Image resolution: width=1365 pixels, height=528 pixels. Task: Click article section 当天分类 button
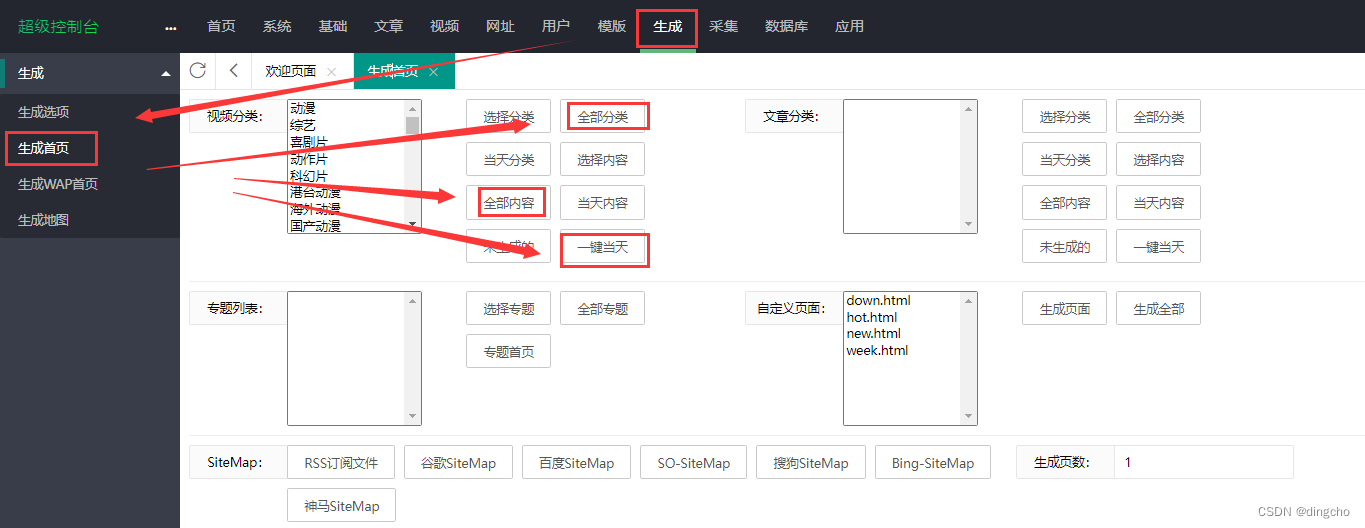coord(1064,159)
